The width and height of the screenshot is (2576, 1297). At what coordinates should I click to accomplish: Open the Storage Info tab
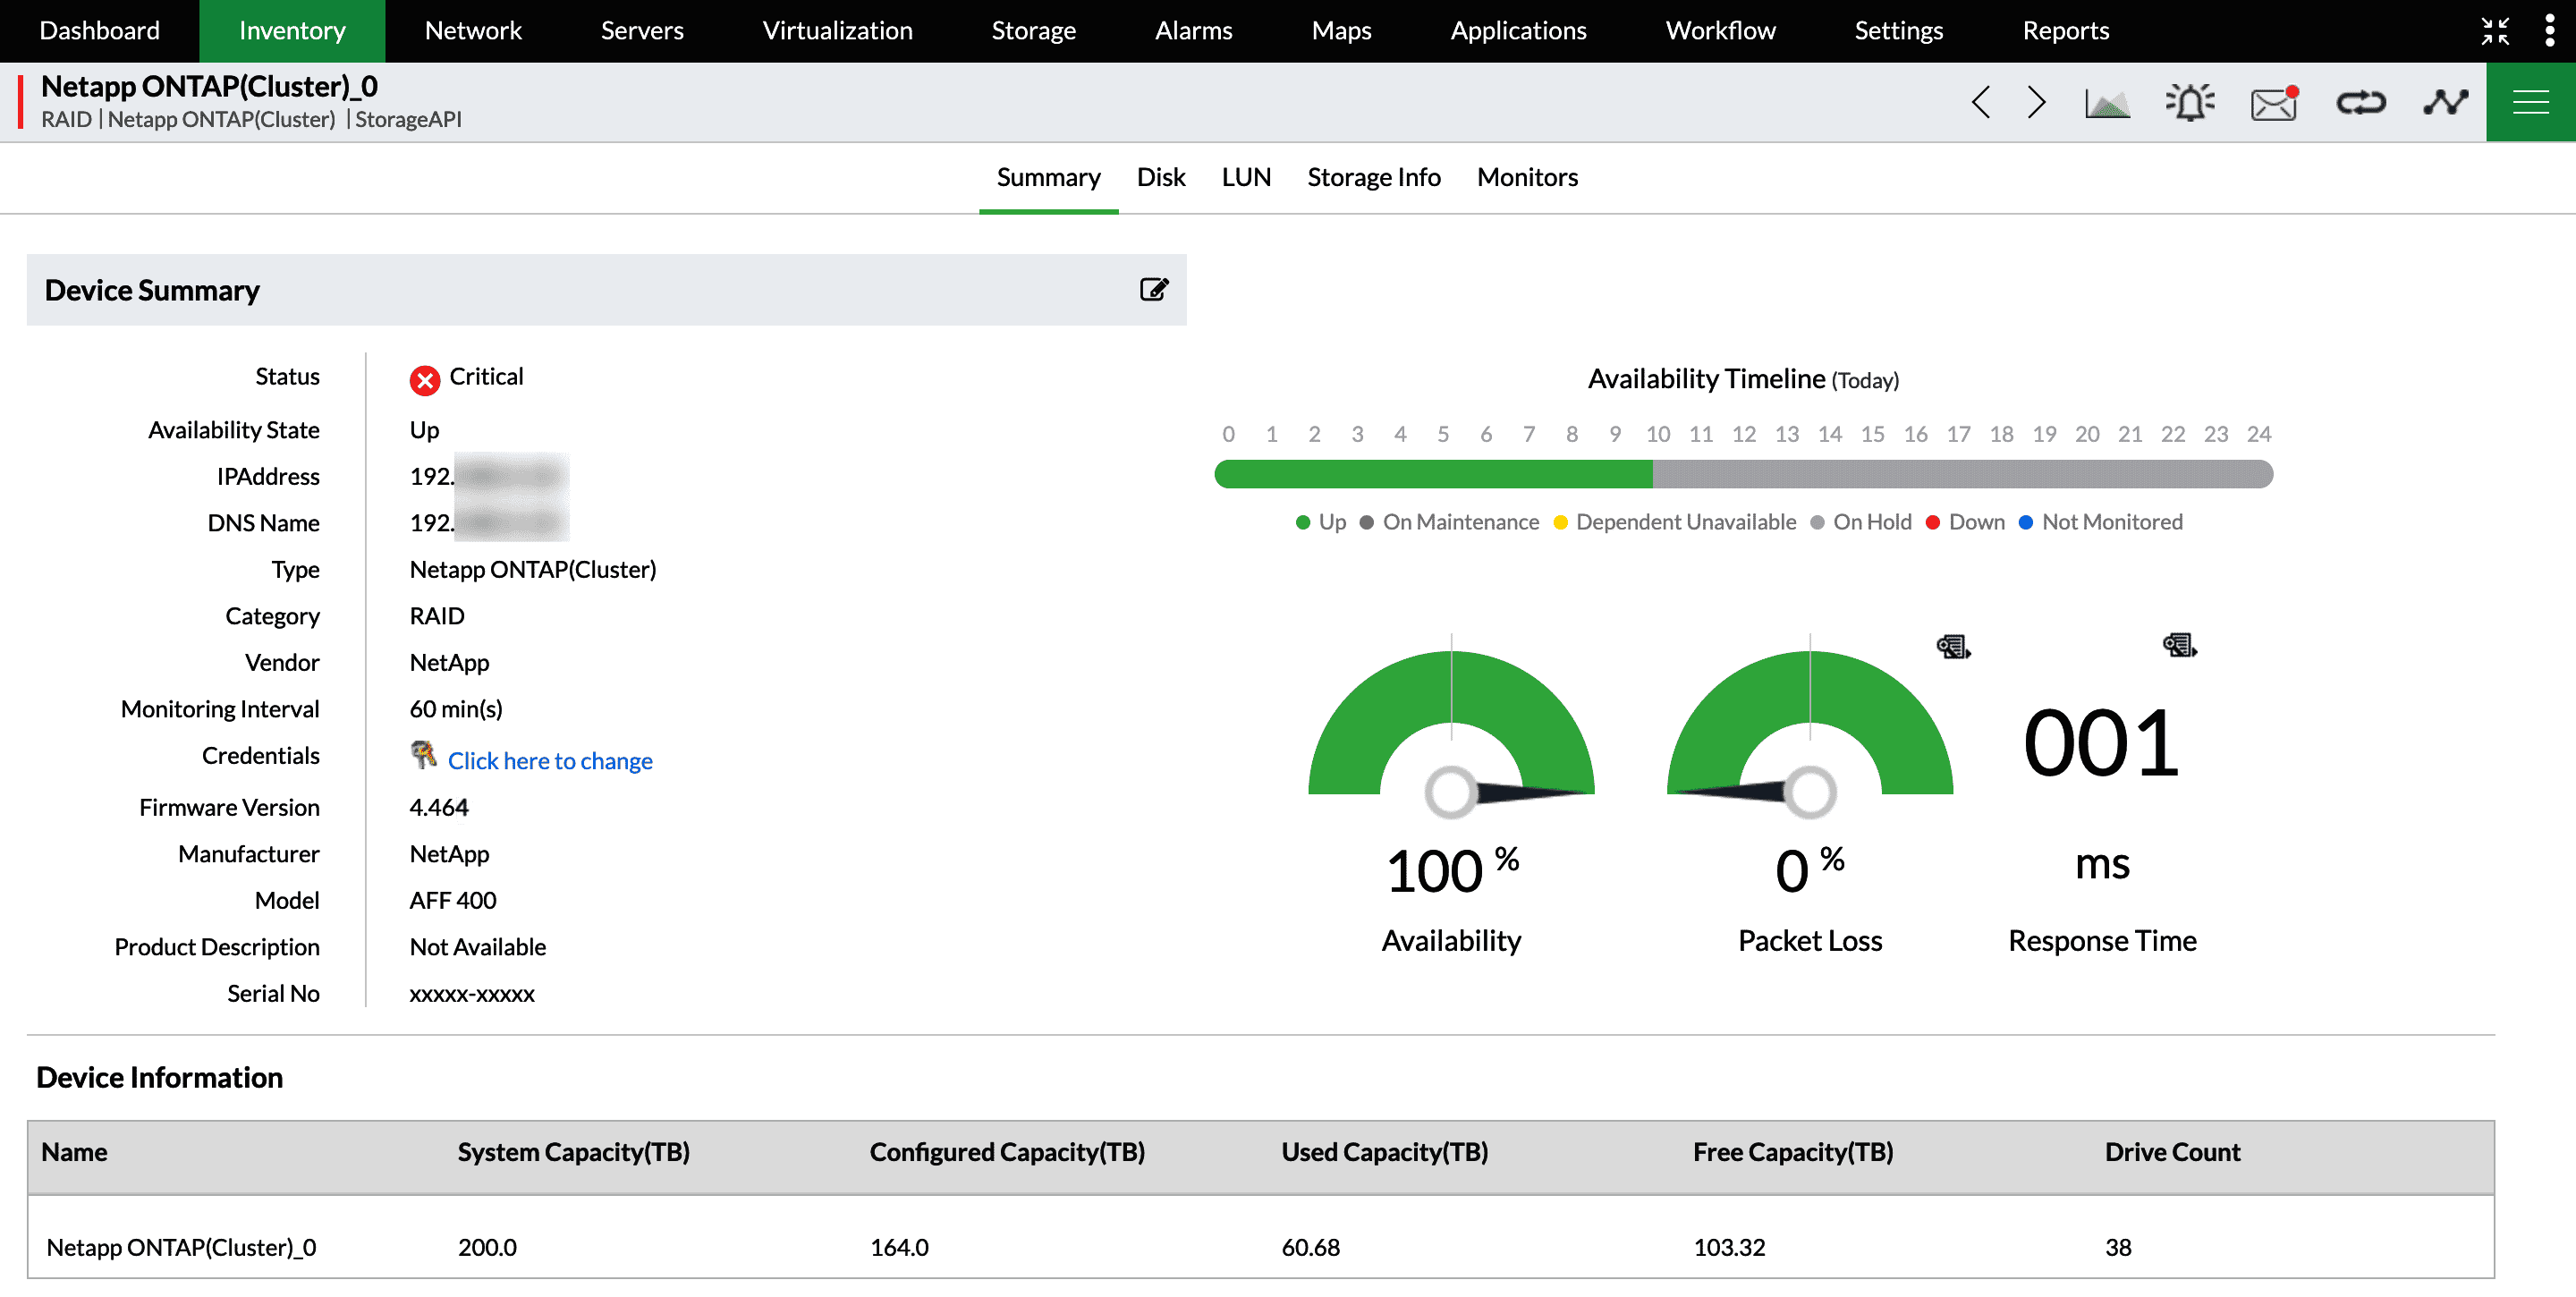click(1374, 177)
